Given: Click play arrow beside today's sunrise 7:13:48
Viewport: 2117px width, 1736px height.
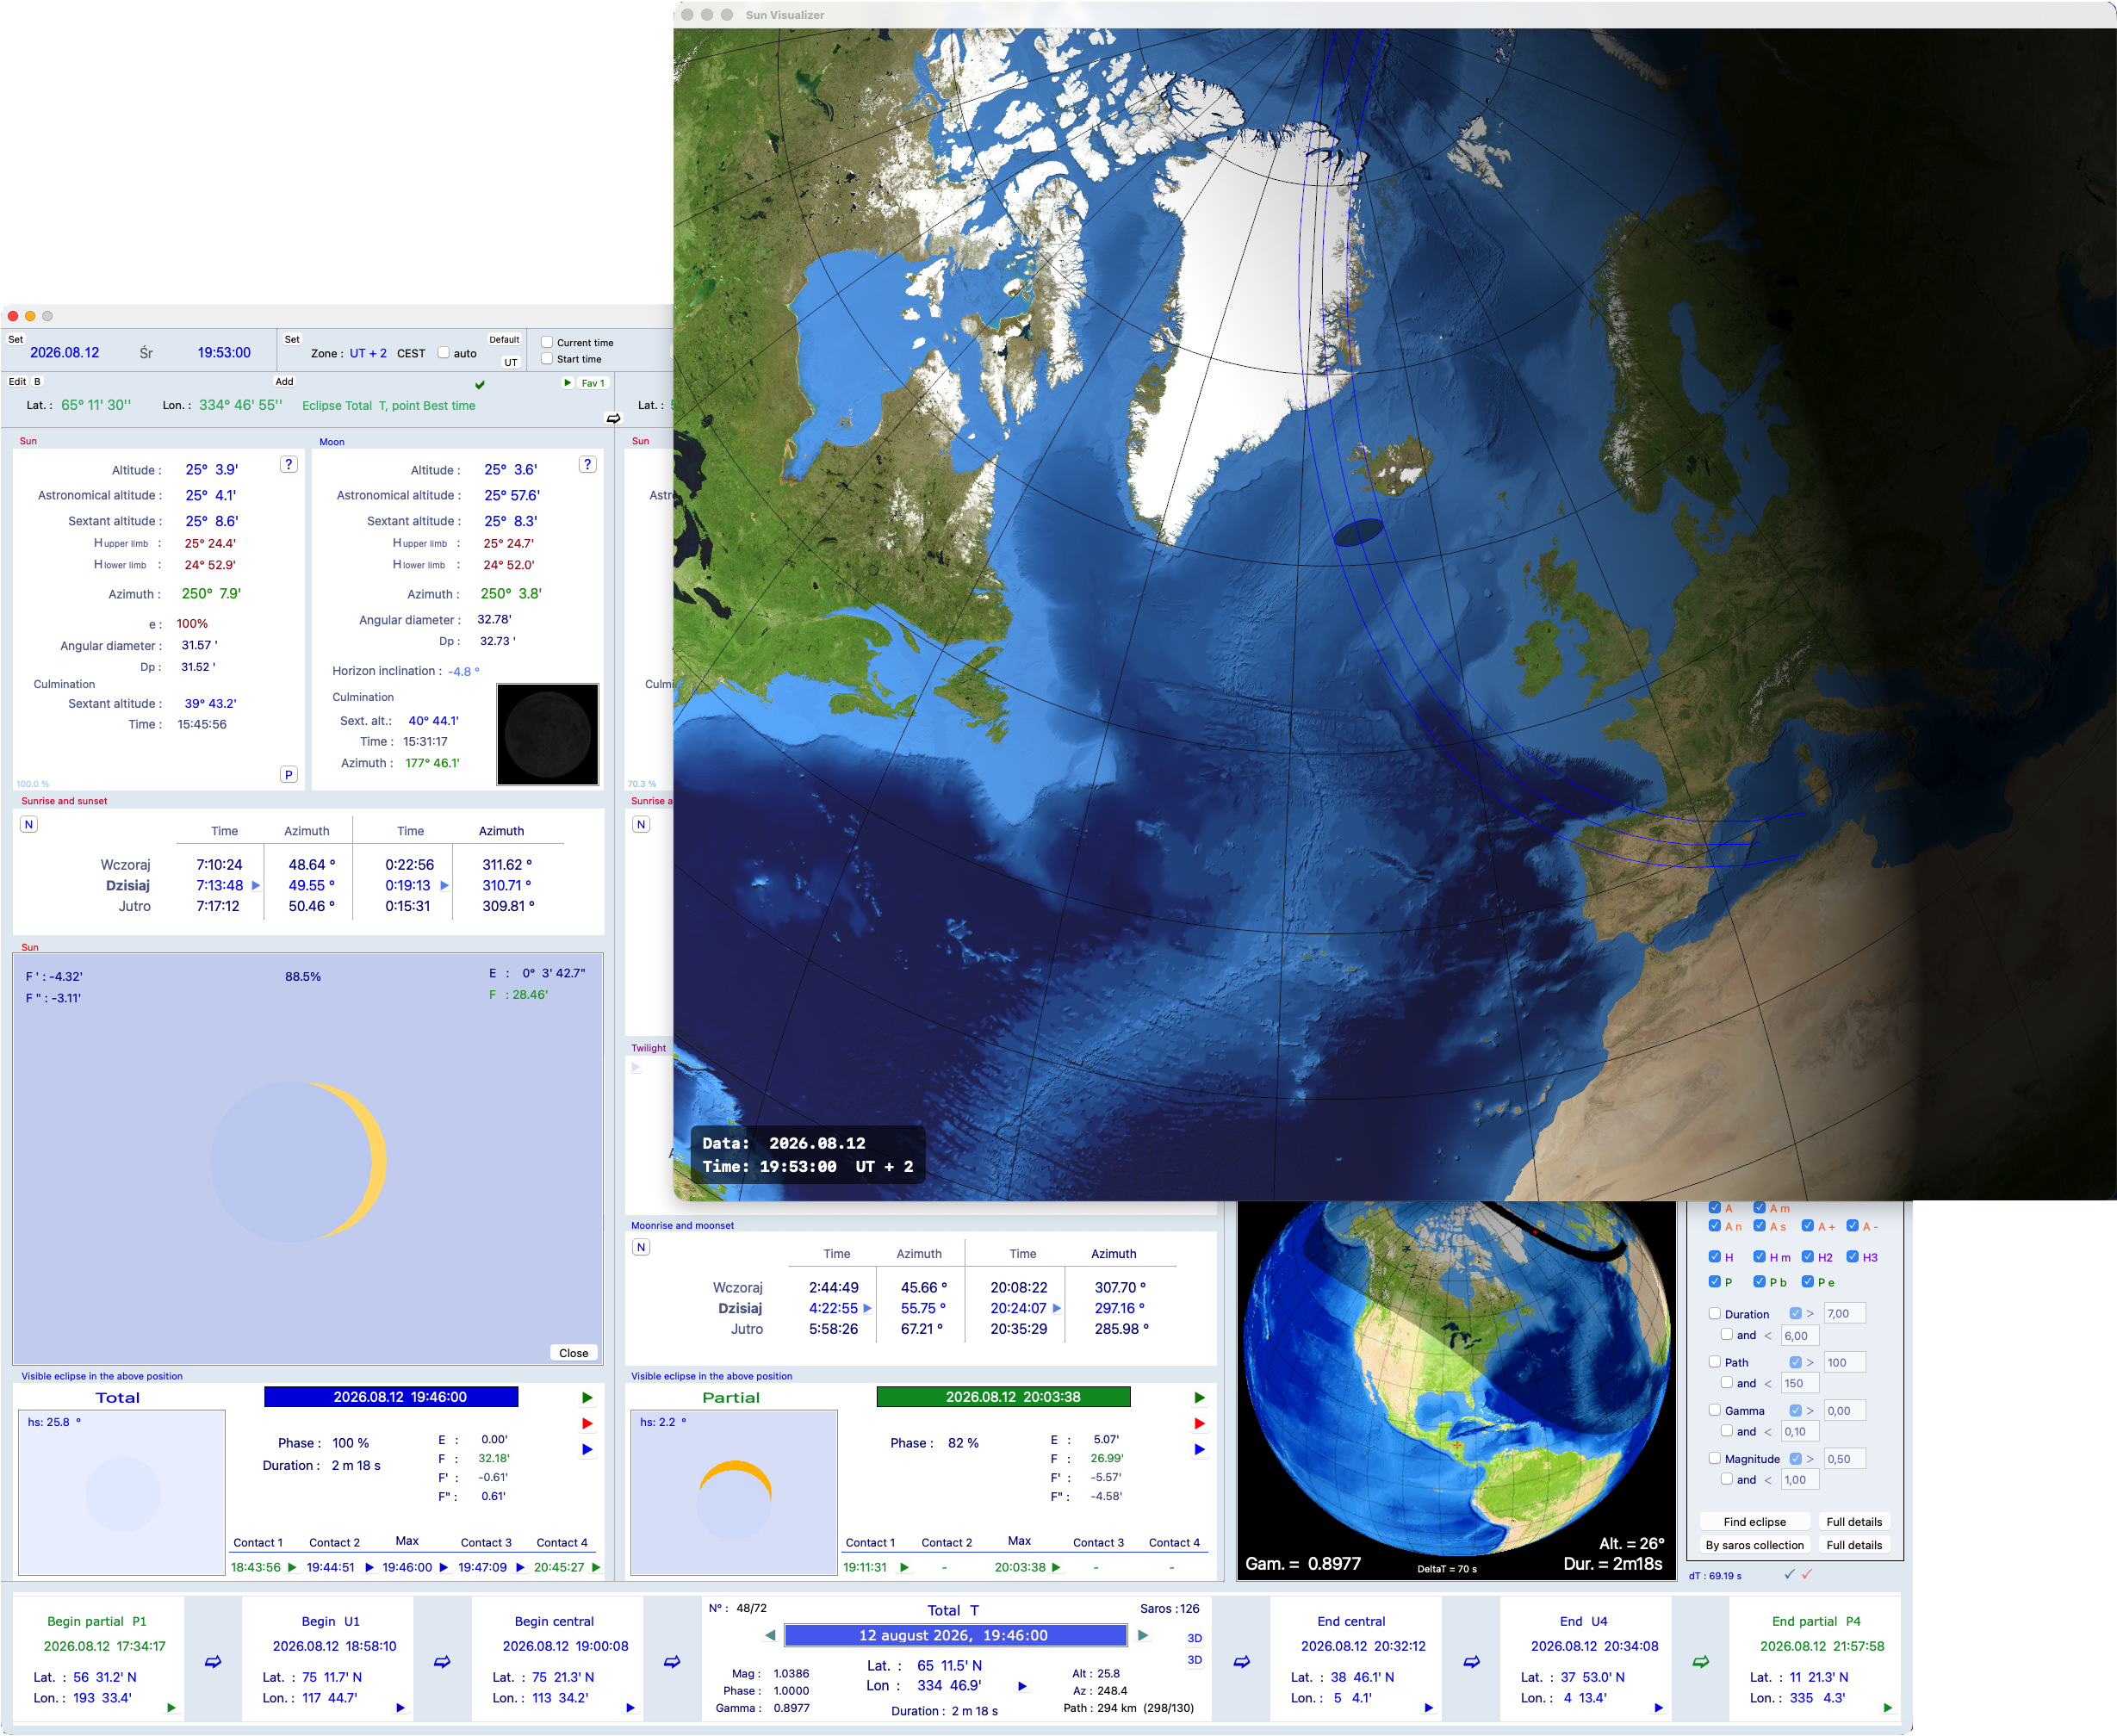Looking at the screenshot, I should click(x=256, y=885).
